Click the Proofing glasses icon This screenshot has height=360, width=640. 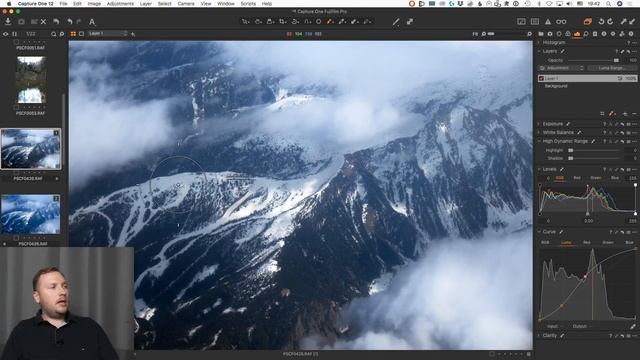coord(561,22)
